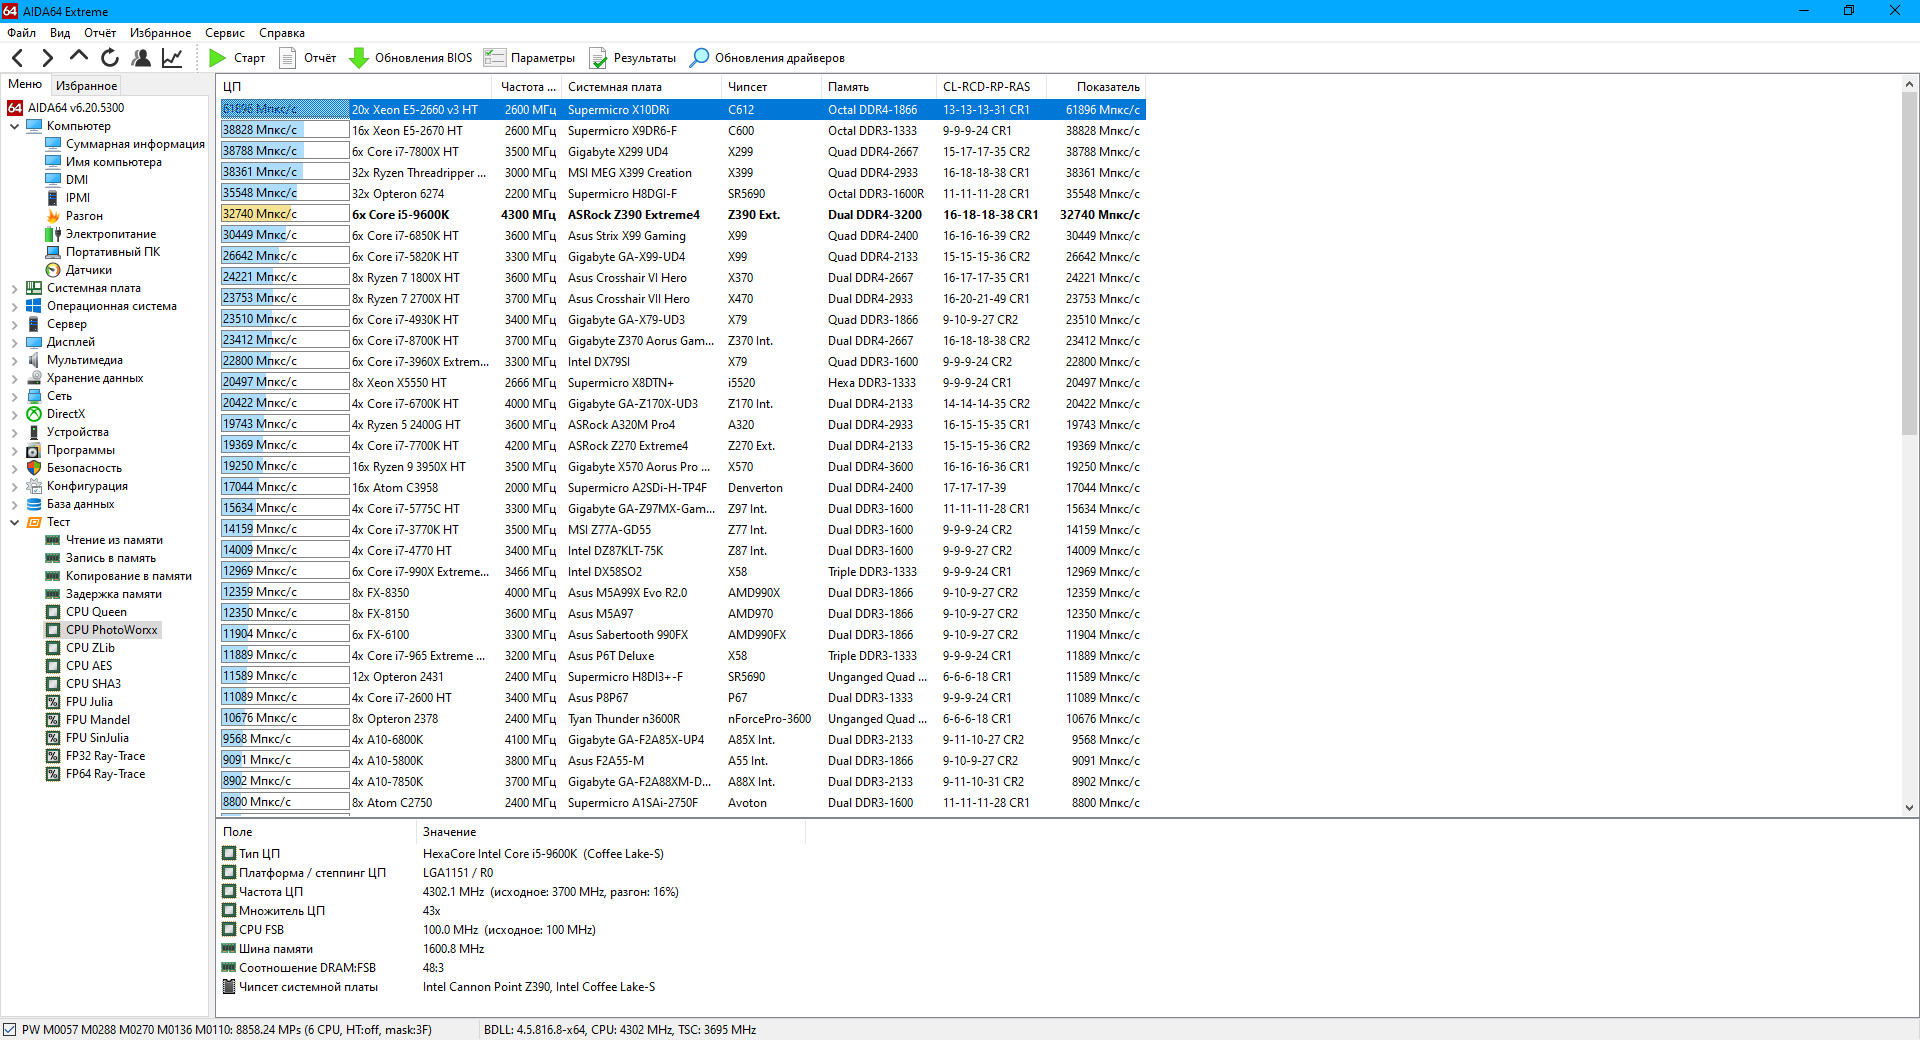Open the Результаты results icon

coord(598,58)
